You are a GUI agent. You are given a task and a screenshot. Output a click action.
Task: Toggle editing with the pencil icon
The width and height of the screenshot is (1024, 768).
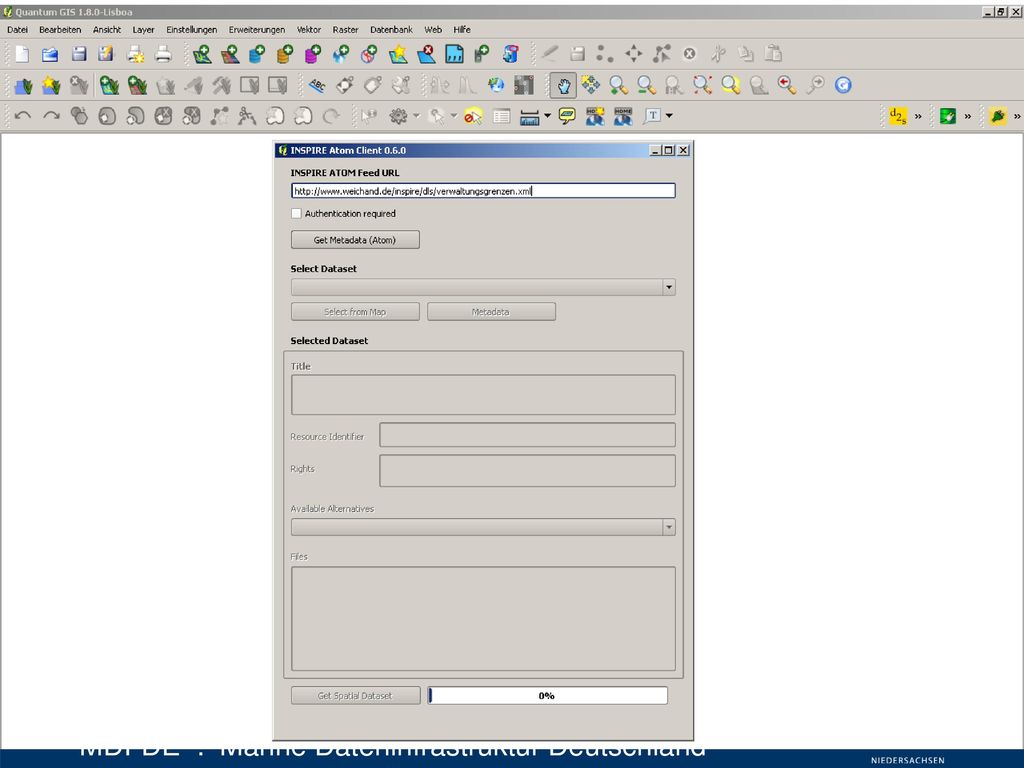tap(550, 54)
